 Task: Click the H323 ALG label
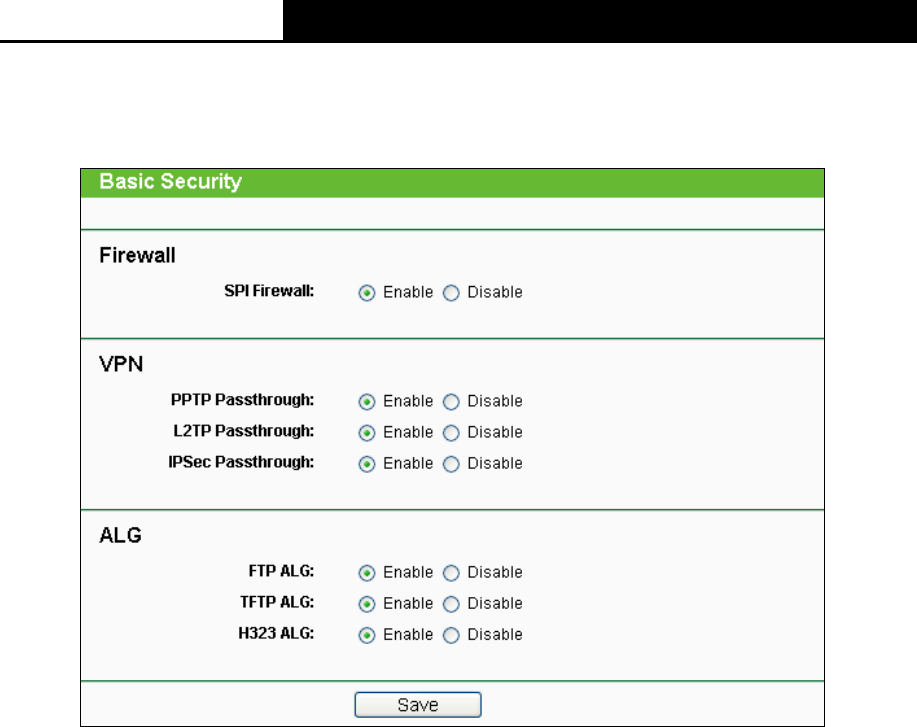click(x=276, y=633)
